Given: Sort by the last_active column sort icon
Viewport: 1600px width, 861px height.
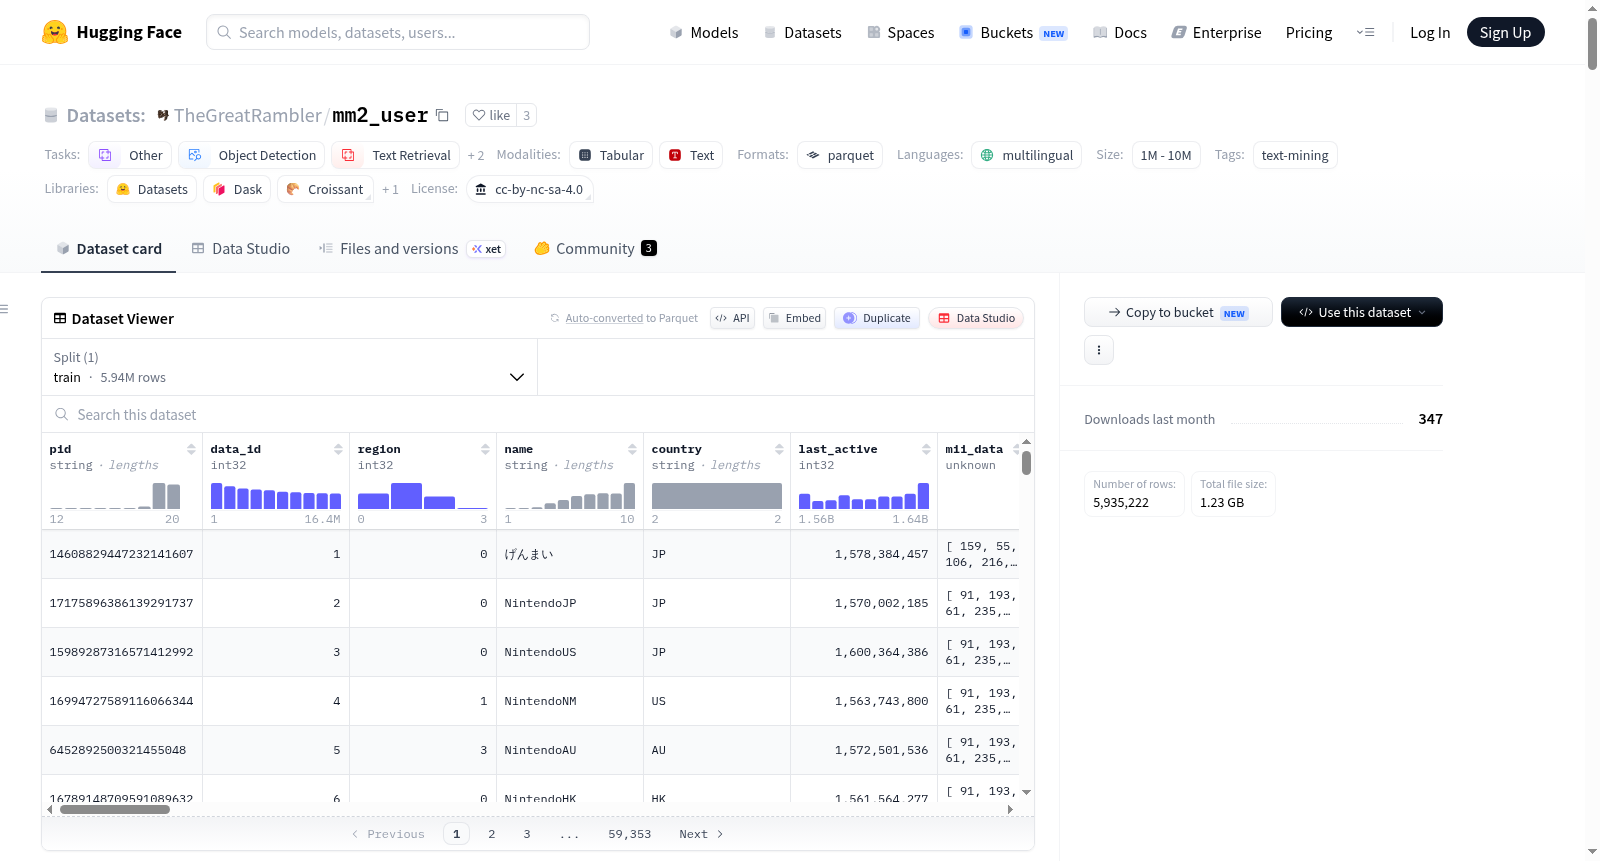Looking at the screenshot, I should (x=926, y=449).
